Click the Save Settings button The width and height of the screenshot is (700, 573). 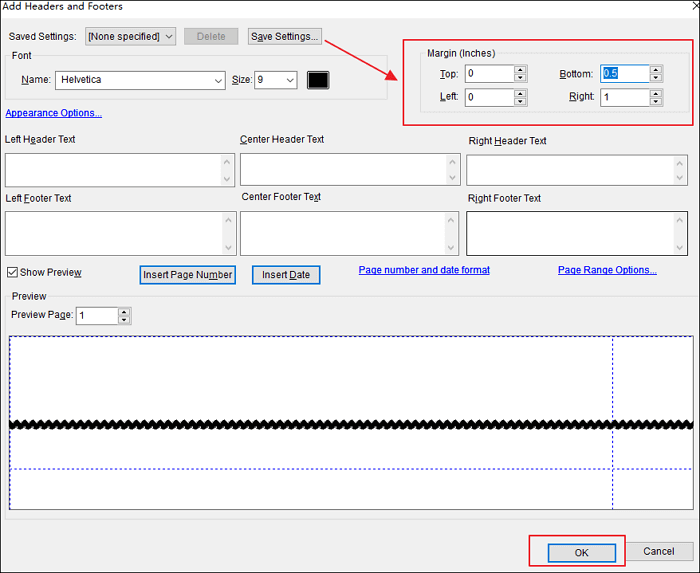point(285,37)
